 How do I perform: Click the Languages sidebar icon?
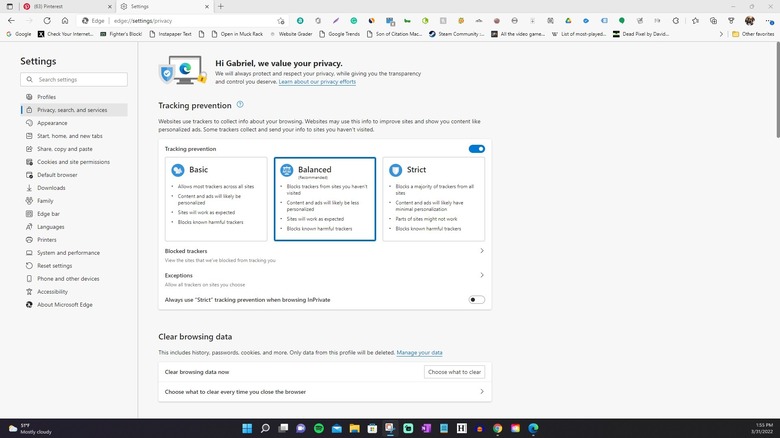coord(29,226)
